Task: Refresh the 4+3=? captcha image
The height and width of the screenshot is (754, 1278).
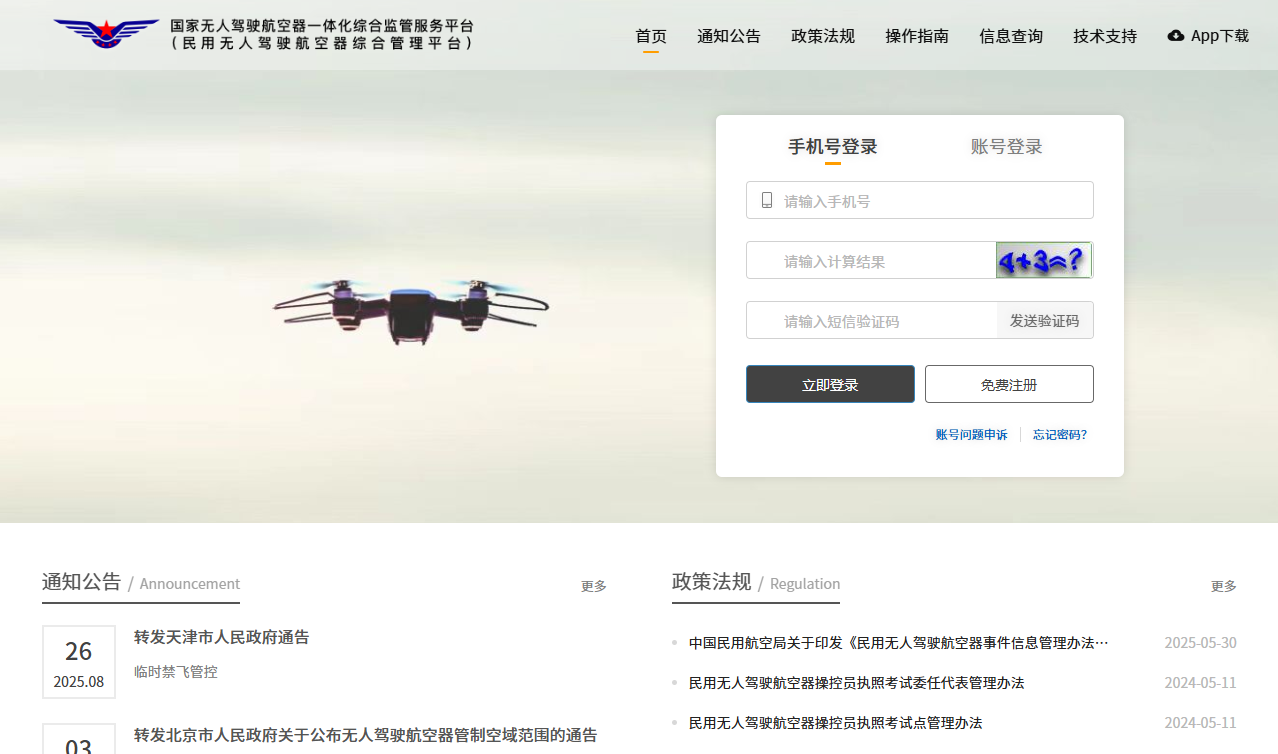Action: click(x=1043, y=260)
